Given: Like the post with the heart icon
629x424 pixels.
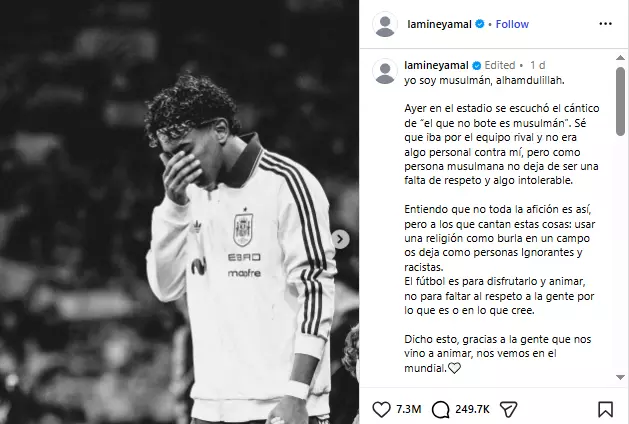Looking at the screenshot, I should (381, 410).
